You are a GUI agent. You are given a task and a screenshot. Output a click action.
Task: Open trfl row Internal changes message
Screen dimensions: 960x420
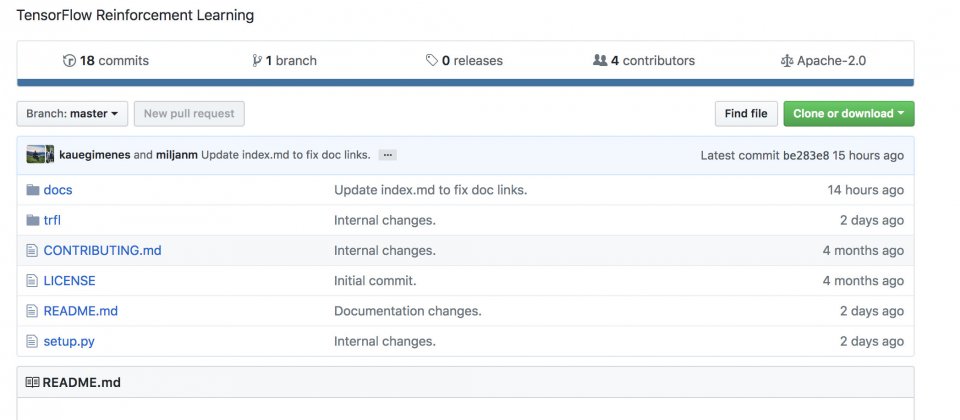click(384, 220)
